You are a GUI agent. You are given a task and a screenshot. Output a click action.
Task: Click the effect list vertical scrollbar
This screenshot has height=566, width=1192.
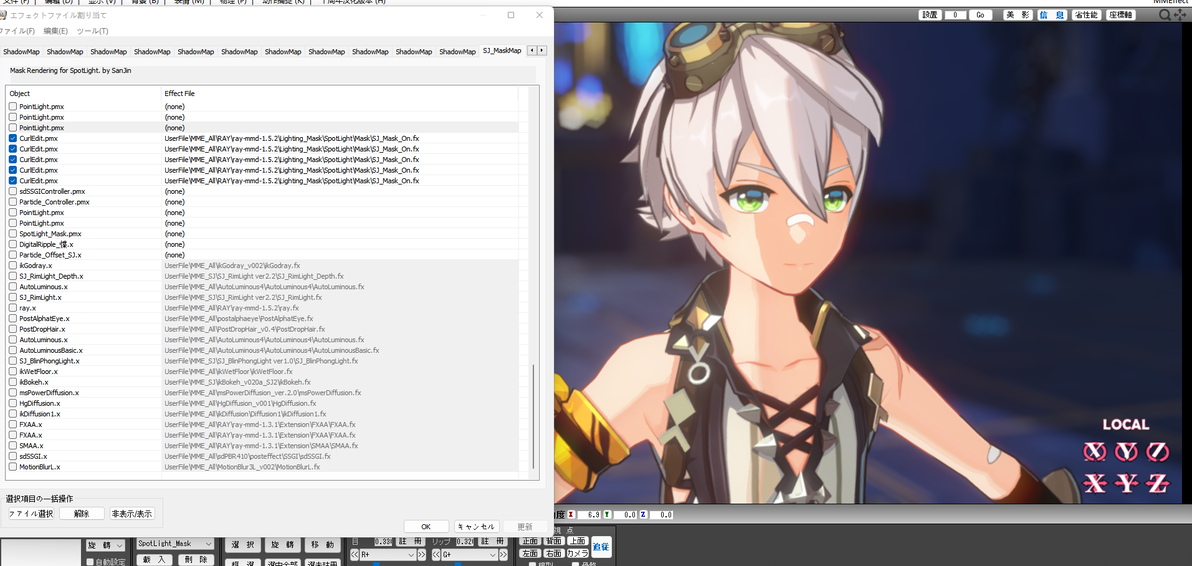click(533, 283)
